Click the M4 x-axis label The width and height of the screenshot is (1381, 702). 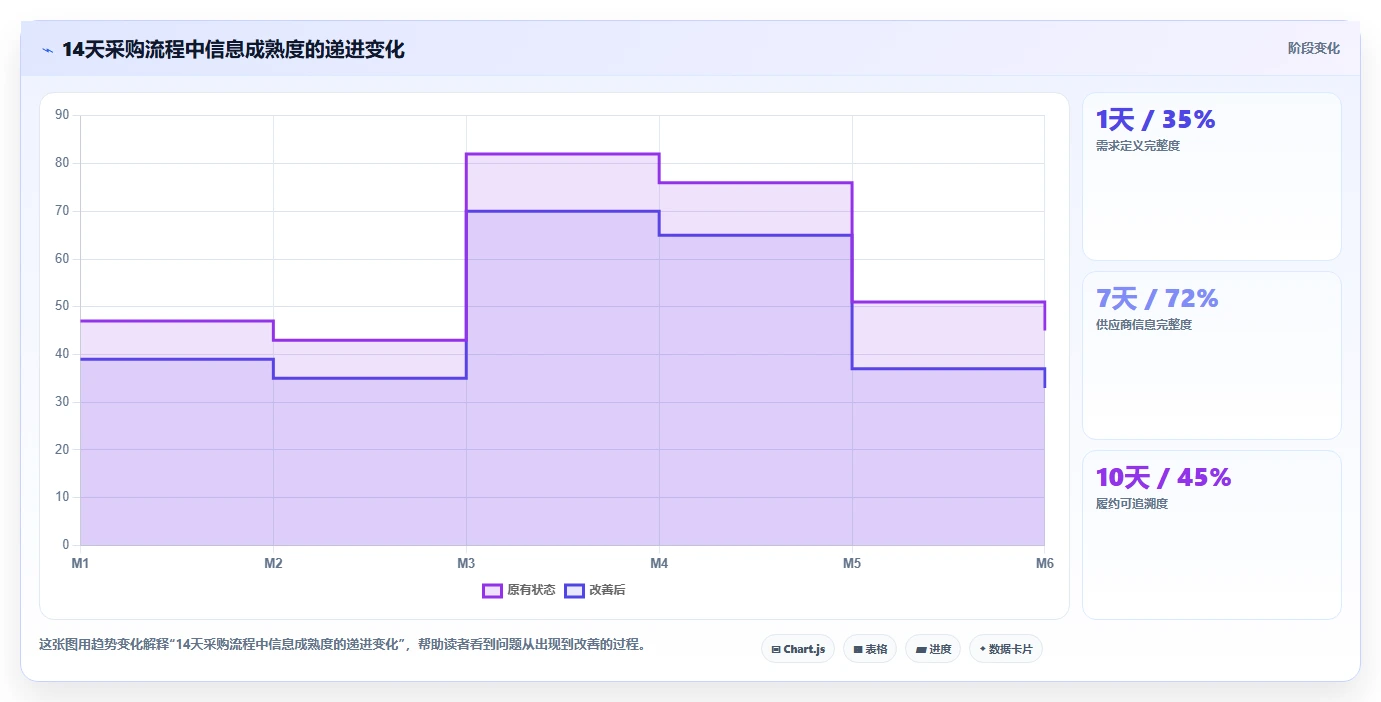click(659, 563)
